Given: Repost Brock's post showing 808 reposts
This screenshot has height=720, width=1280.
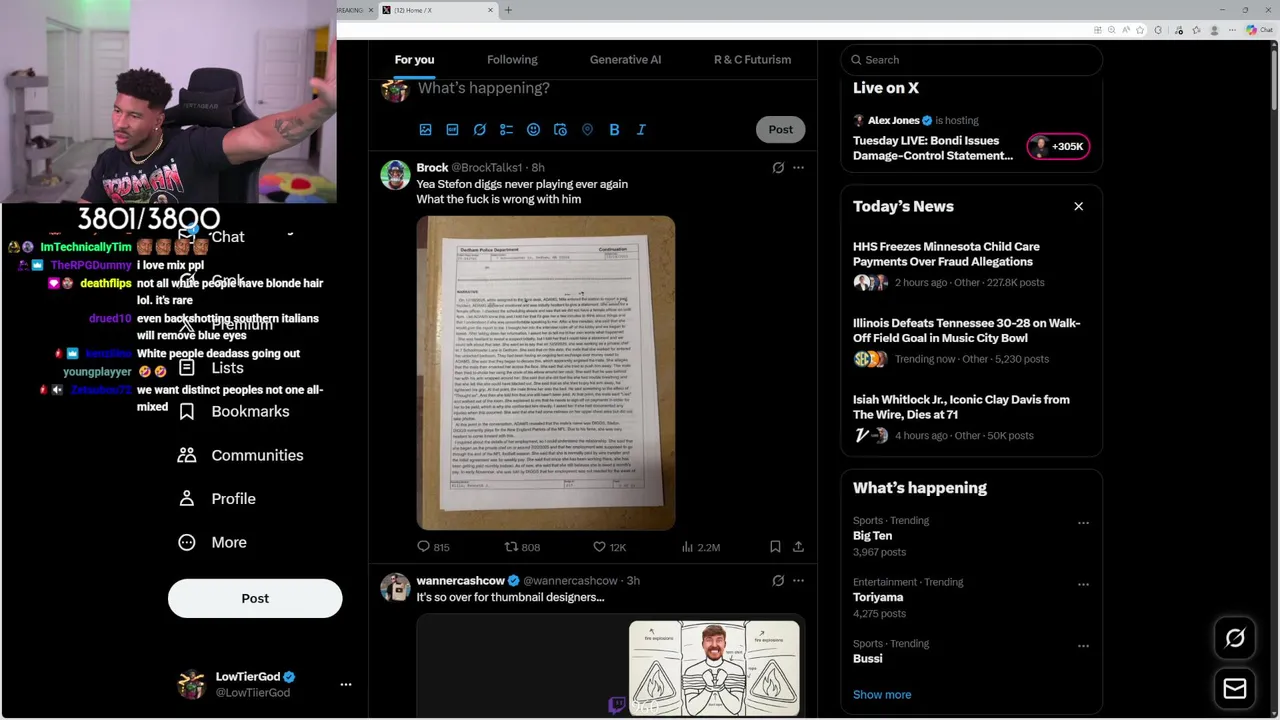Looking at the screenshot, I should 522,547.
